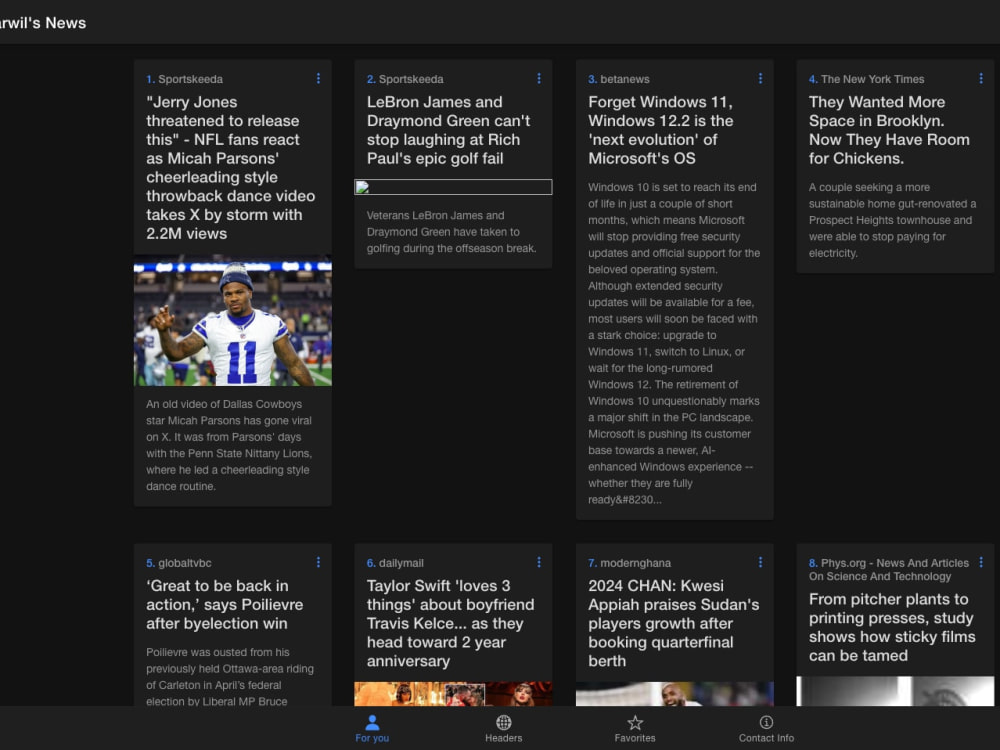Click the Windows 10 end-of-life summary text
The width and height of the screenshot is (1000, 750).
click(674, 344)
